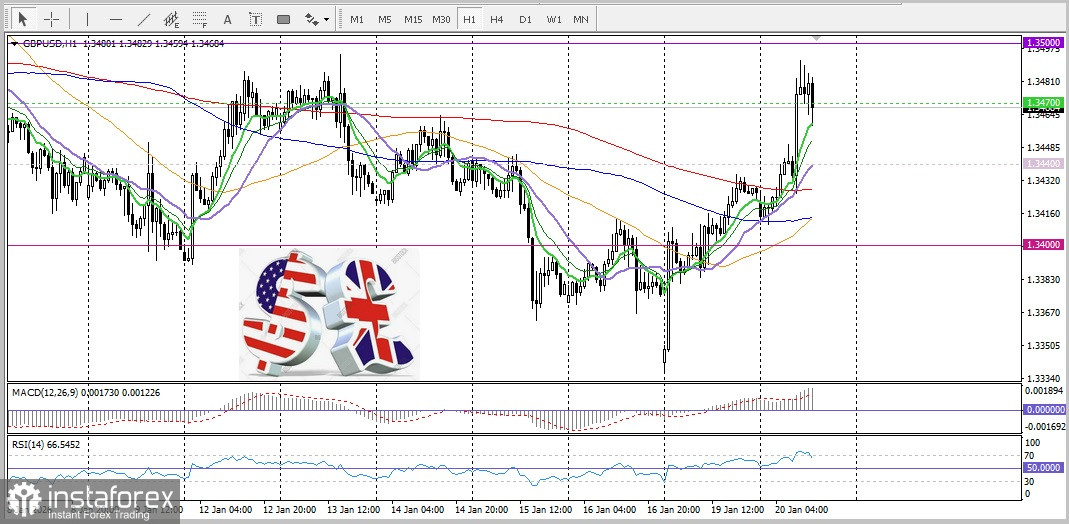
Task: Select the cursor arrow tool
Action: (x=23, y=19)
